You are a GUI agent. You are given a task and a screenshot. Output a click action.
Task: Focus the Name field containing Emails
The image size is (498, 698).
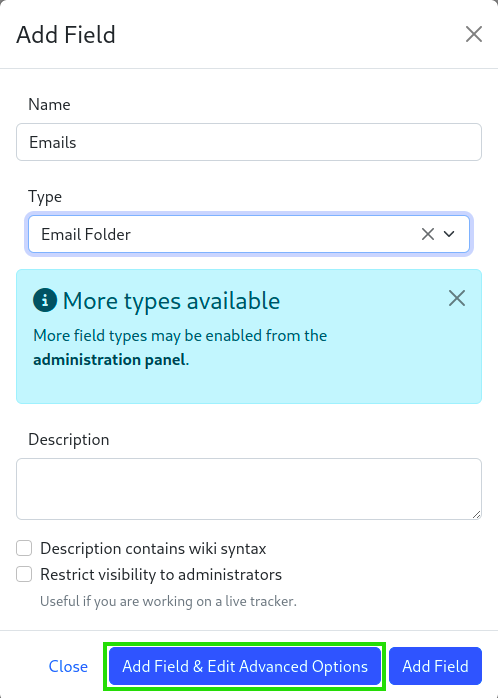[249, 142]
